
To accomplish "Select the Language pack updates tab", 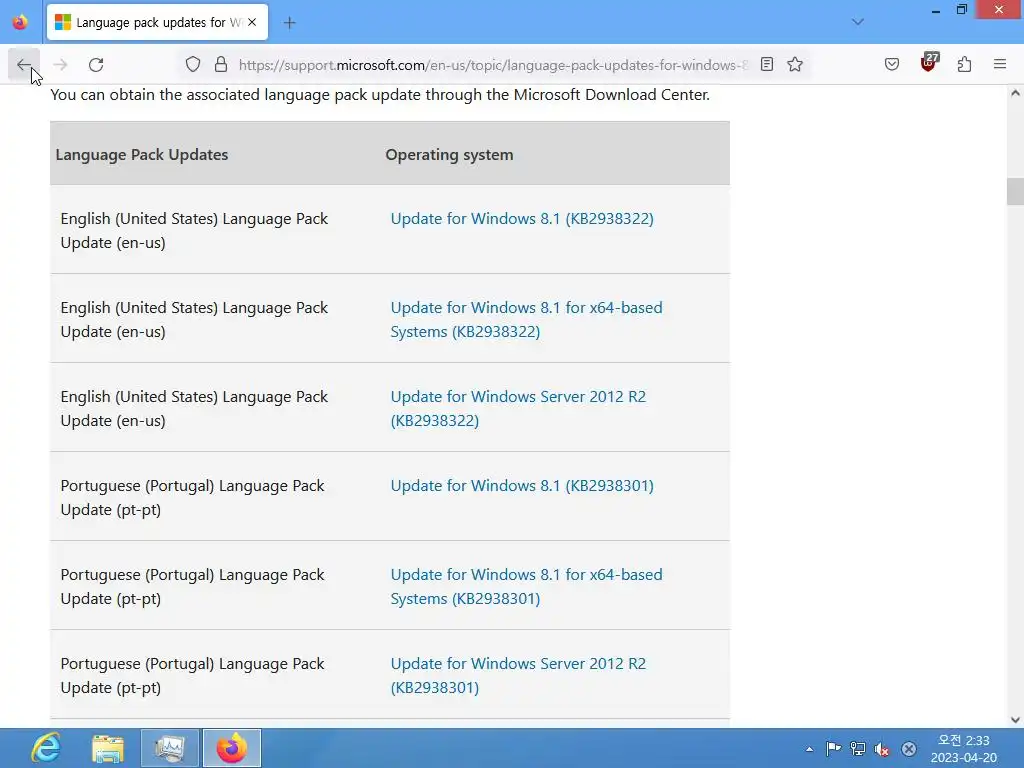I will (x=157, y=22).
